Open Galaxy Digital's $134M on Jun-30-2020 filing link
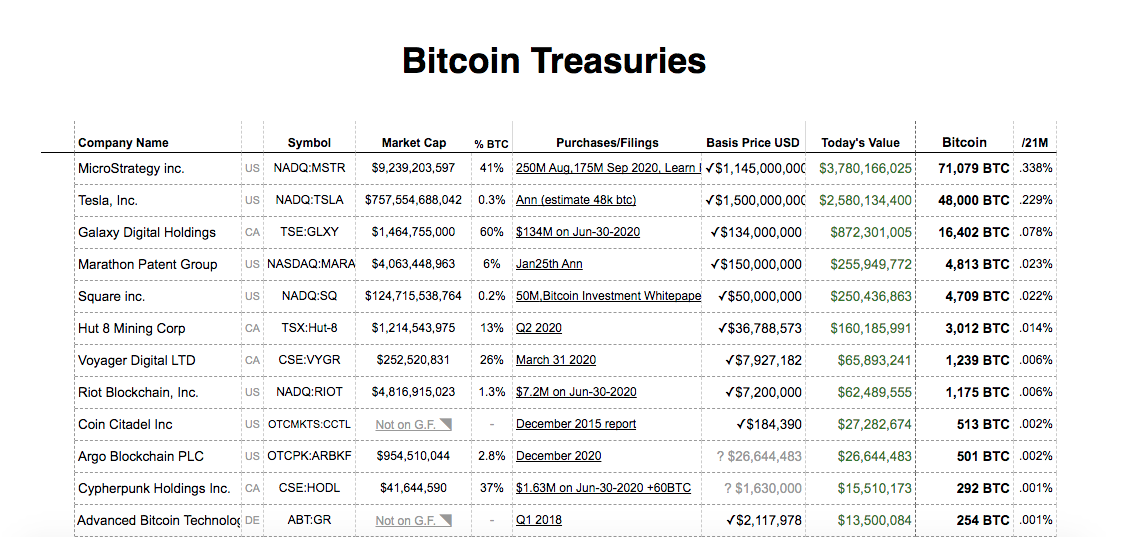Viewport: 1140px width, 537px height. click(578, 232)
